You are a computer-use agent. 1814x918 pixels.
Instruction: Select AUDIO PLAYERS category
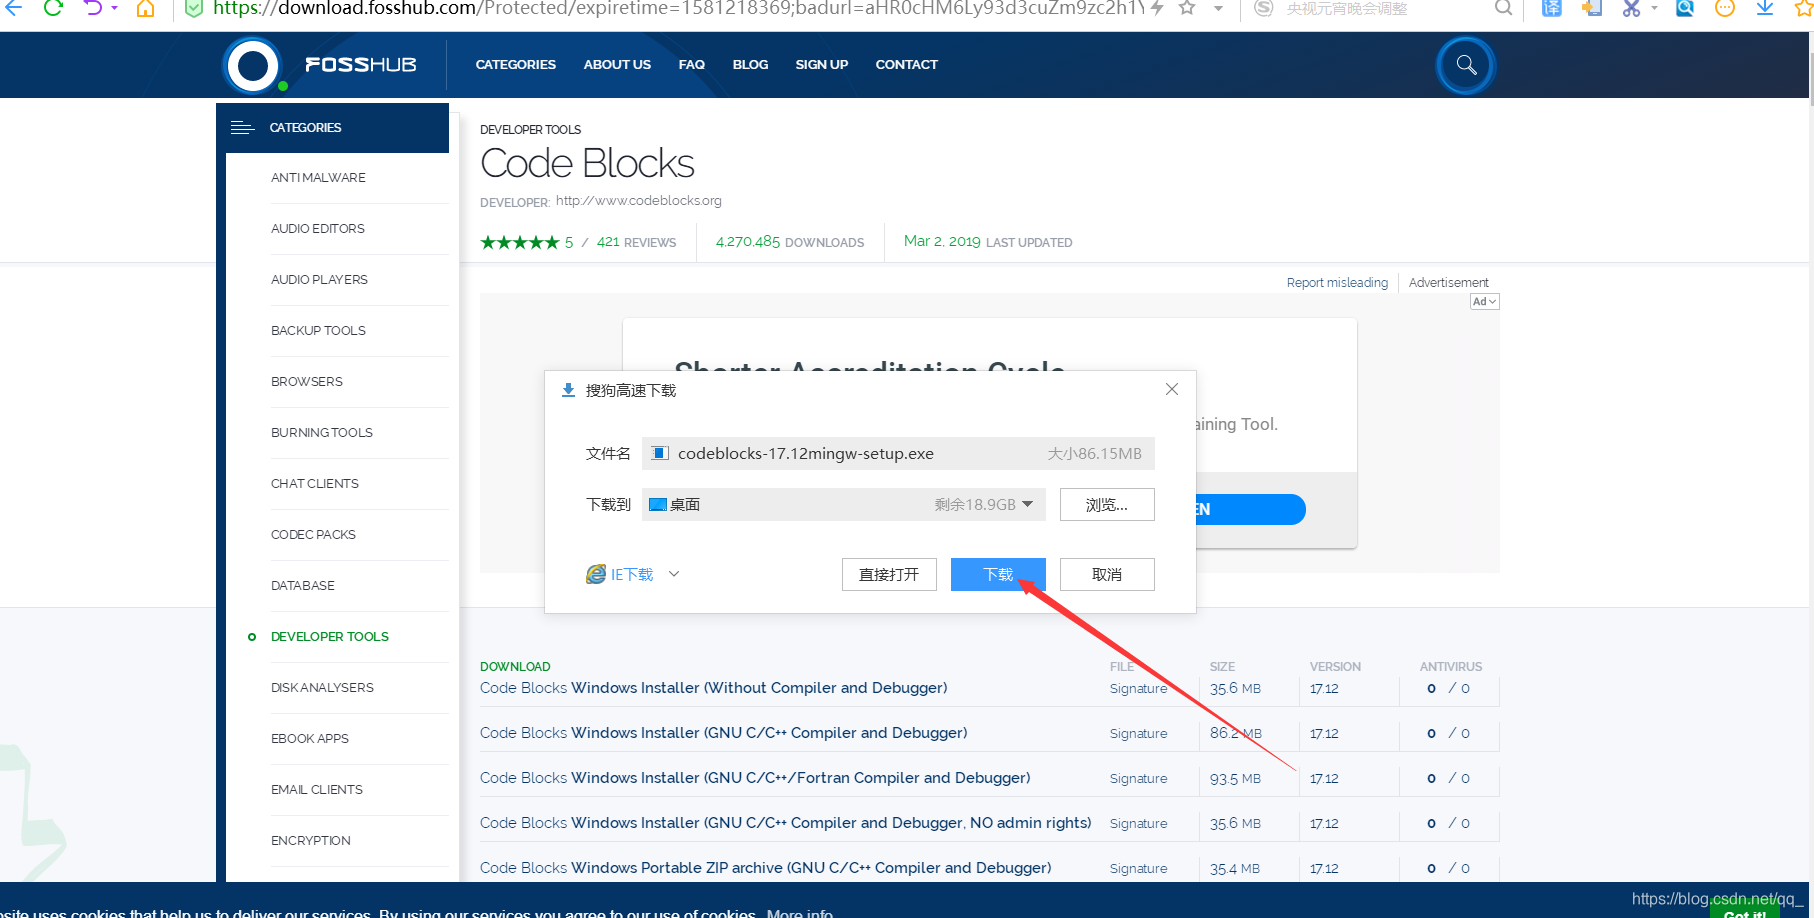(x=319, y=279)
